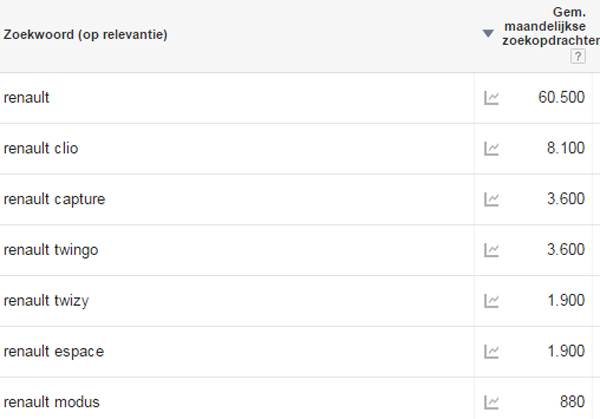
Task: Show the chart icon for renault modus
Action: (x=491, y=402)
